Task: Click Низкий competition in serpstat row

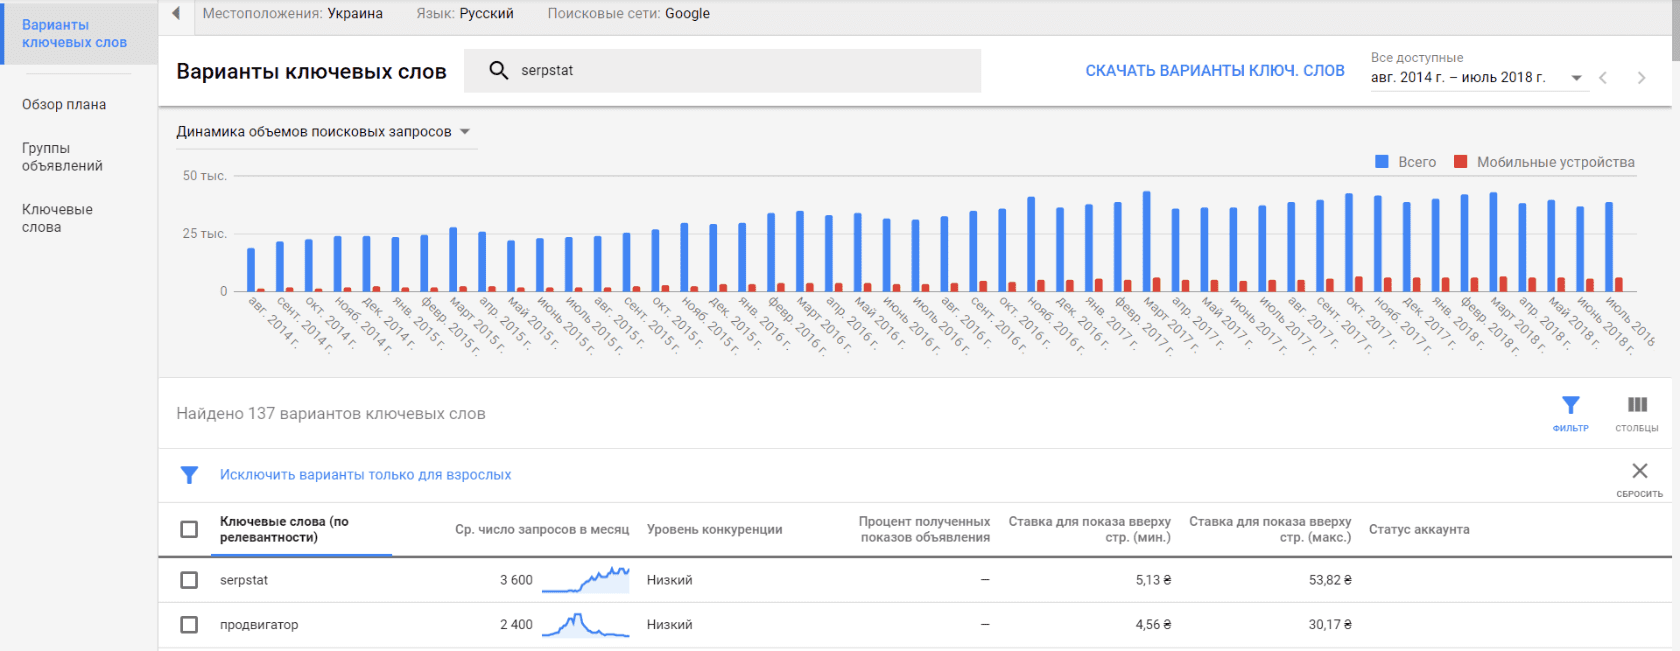Action: (x=669, y=580)
